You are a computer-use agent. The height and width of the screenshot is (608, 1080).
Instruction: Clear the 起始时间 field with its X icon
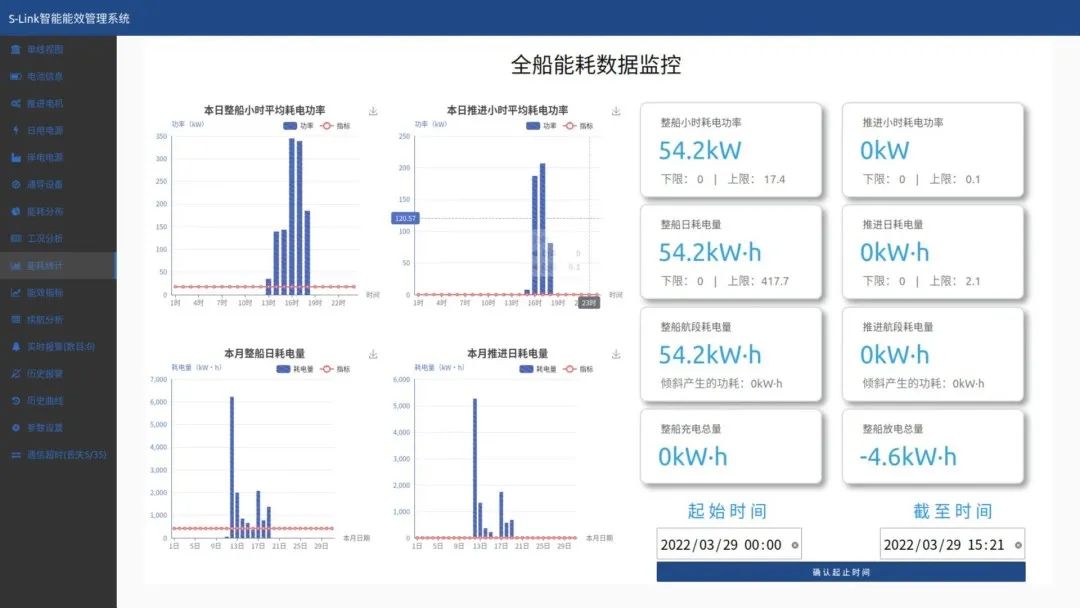click(795, 545)
